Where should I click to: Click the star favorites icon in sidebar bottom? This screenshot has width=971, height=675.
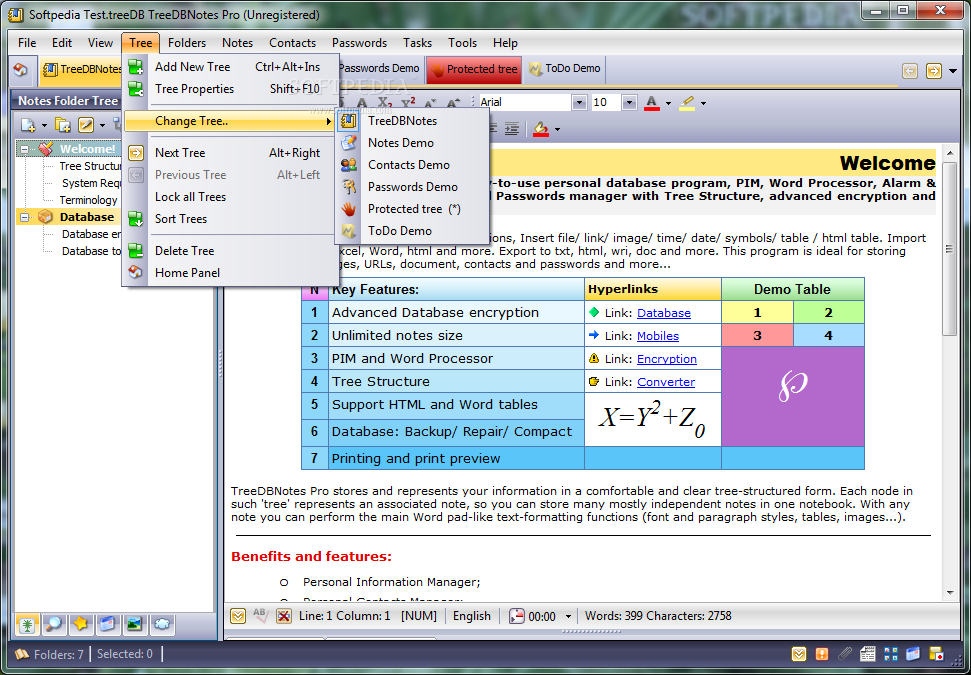coord(81,624)
